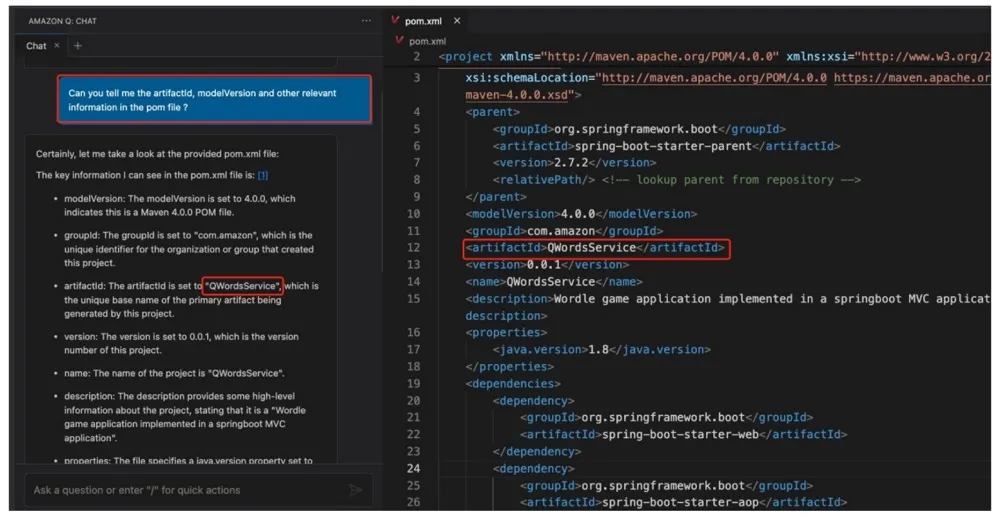Image resolution: width=1000 pixels, height=518 pixels.
Task: Click the groupId bullet in chat response
Action: [189, 249]
